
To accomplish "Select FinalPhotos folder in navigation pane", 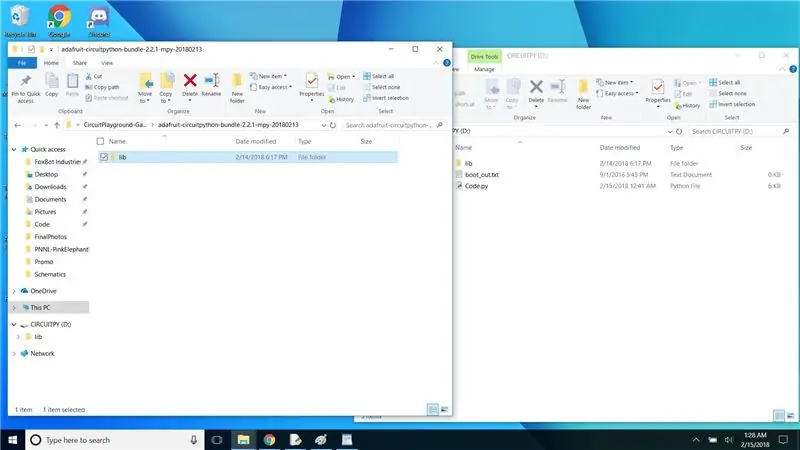I will (50, 237).
